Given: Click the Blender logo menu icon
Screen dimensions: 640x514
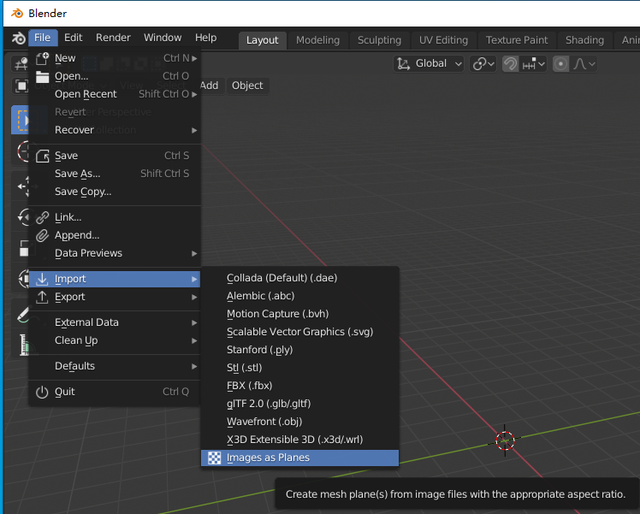Looking at the screenshot, I should coord(18,38).
